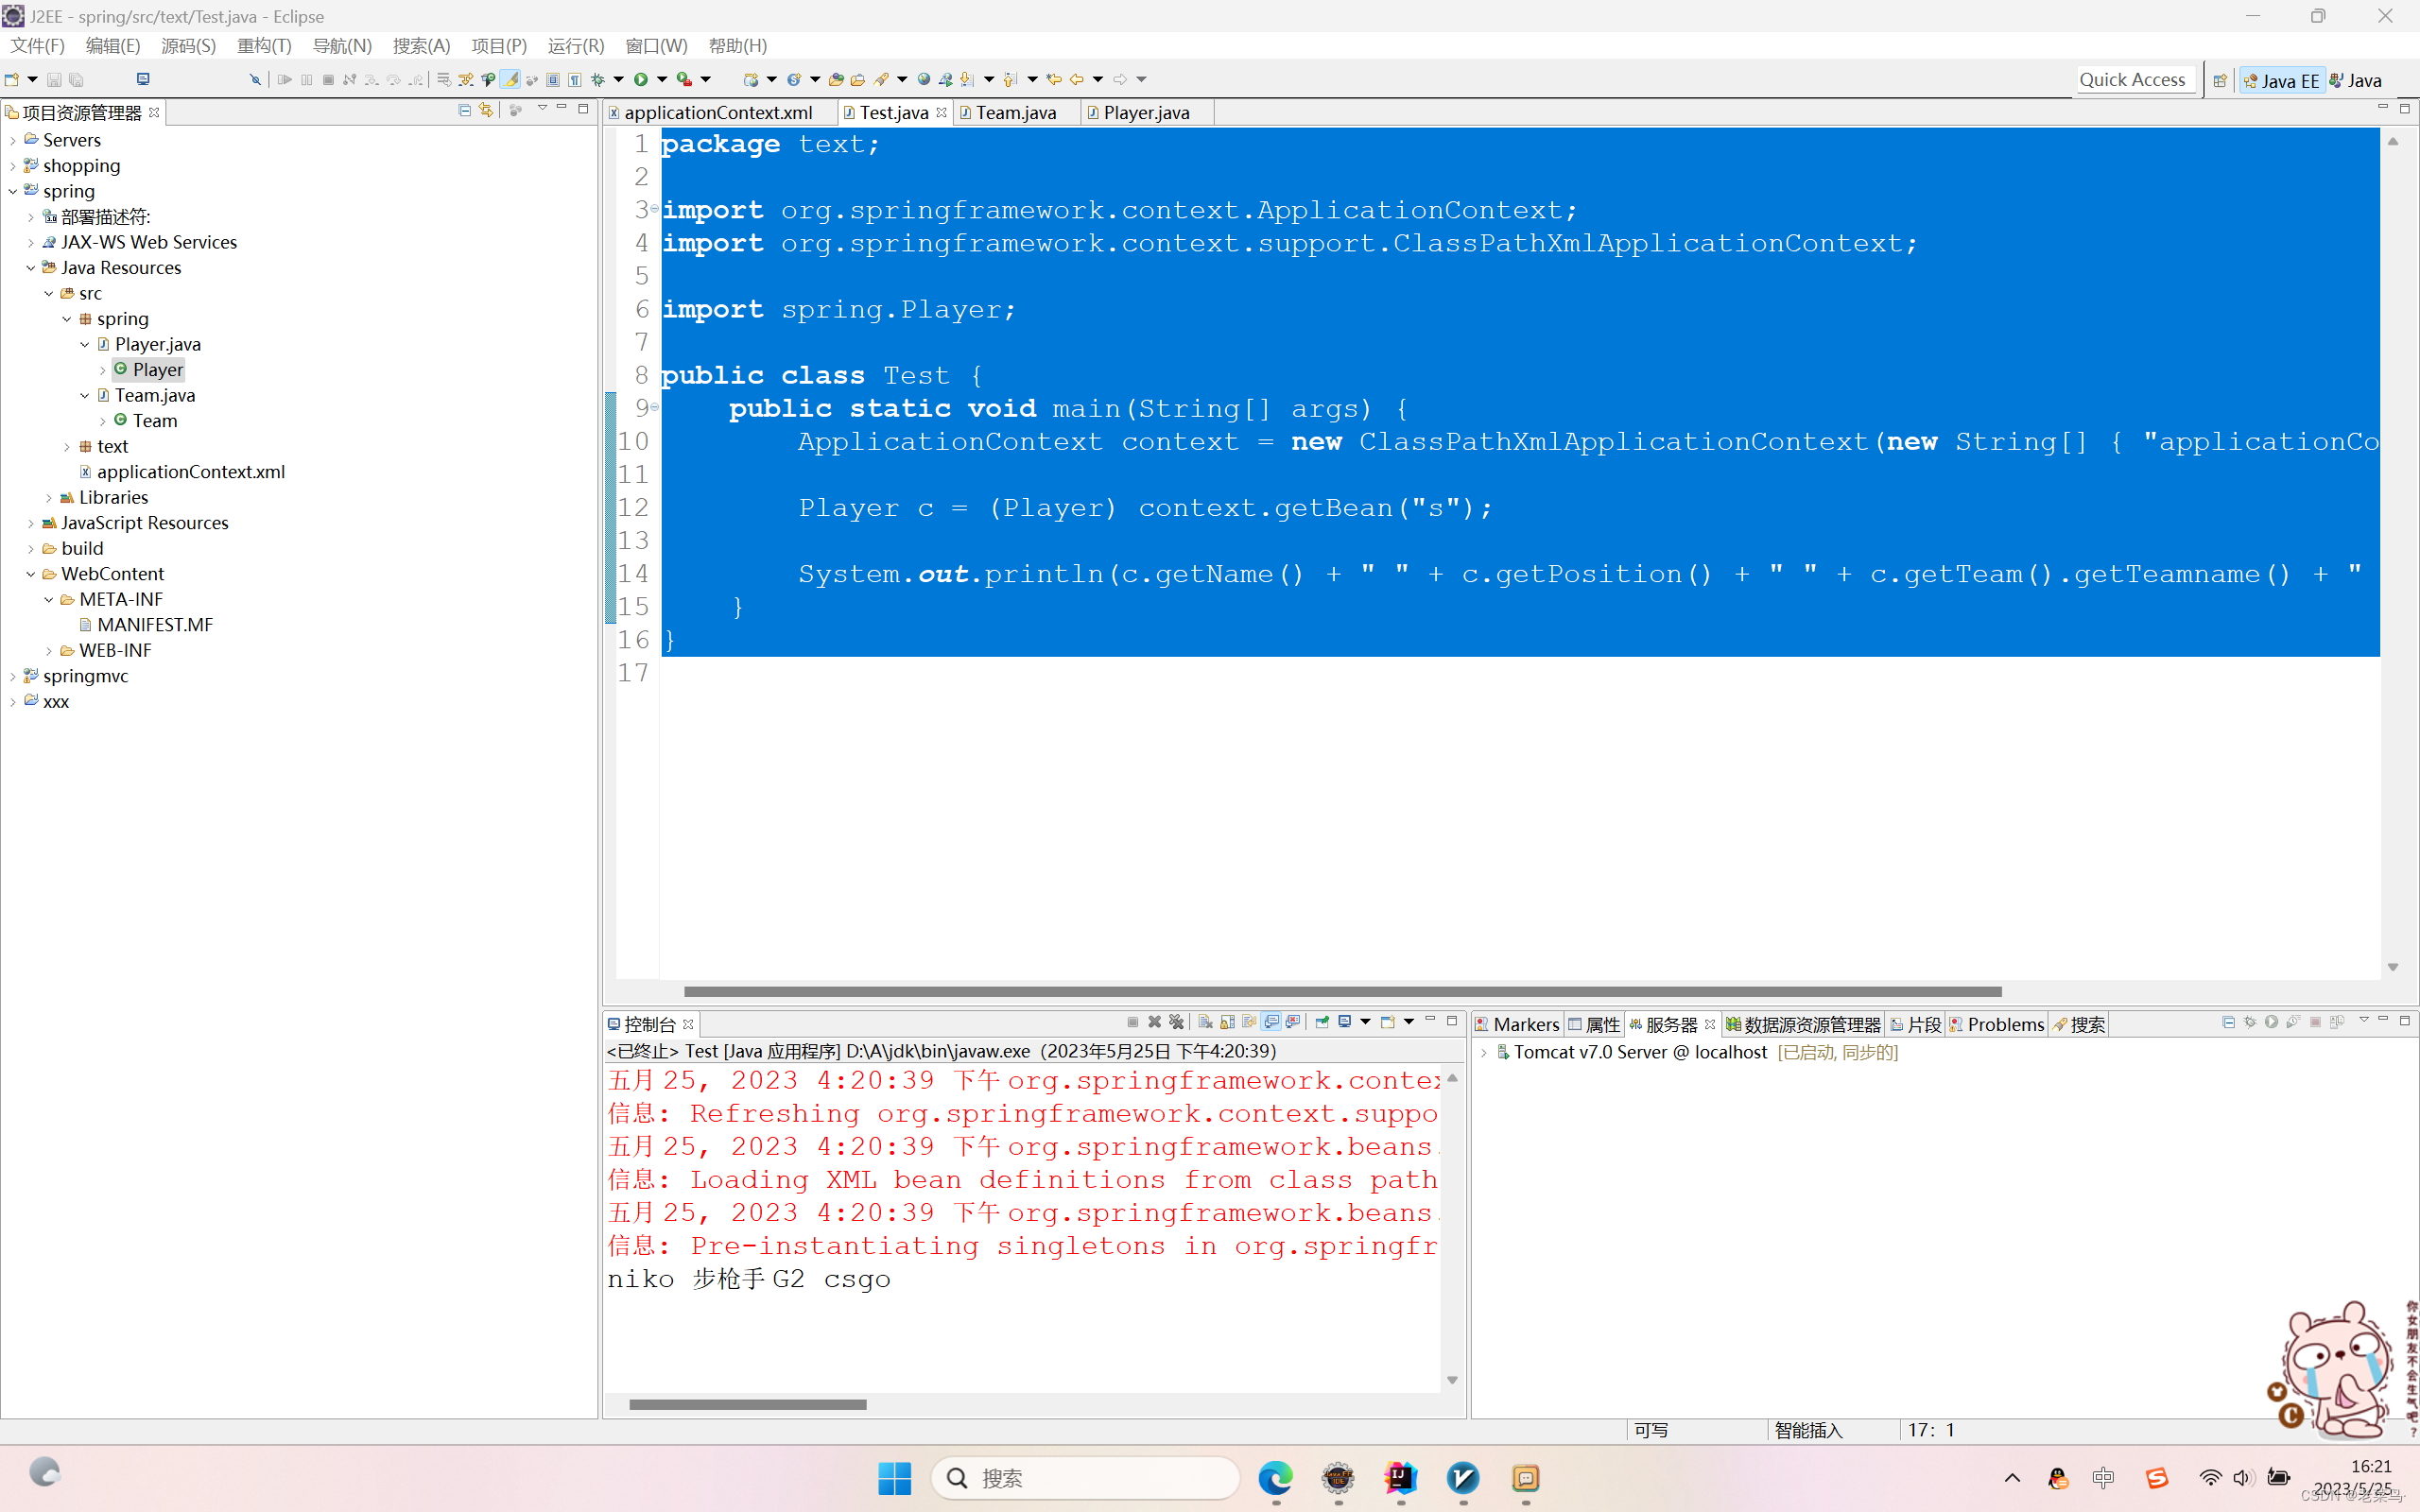Select Tomcat v7.0 Server at localhost
Screen dimensions: 2420x1512
pyautogui.click(x=1640, y=1052)
